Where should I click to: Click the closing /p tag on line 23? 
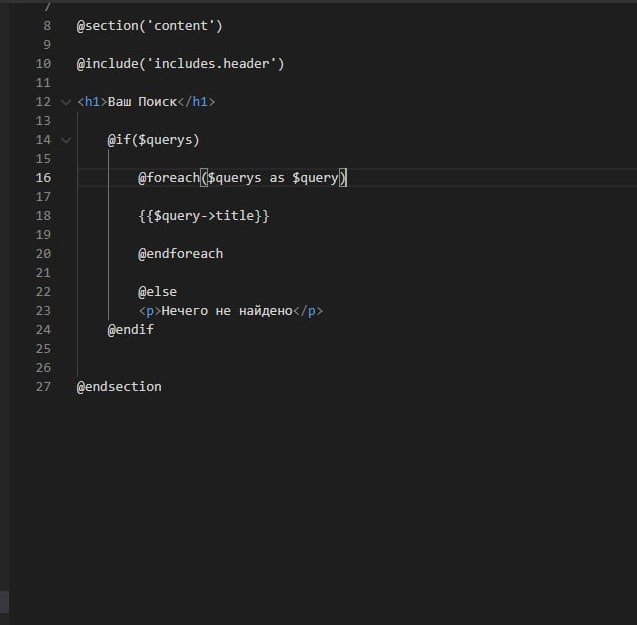point(308,311)
